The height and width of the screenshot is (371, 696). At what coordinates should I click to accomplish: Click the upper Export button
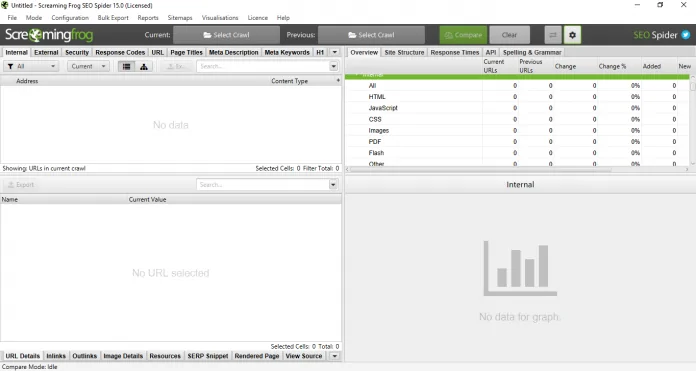pyautogui.click(x=176, y=67)
